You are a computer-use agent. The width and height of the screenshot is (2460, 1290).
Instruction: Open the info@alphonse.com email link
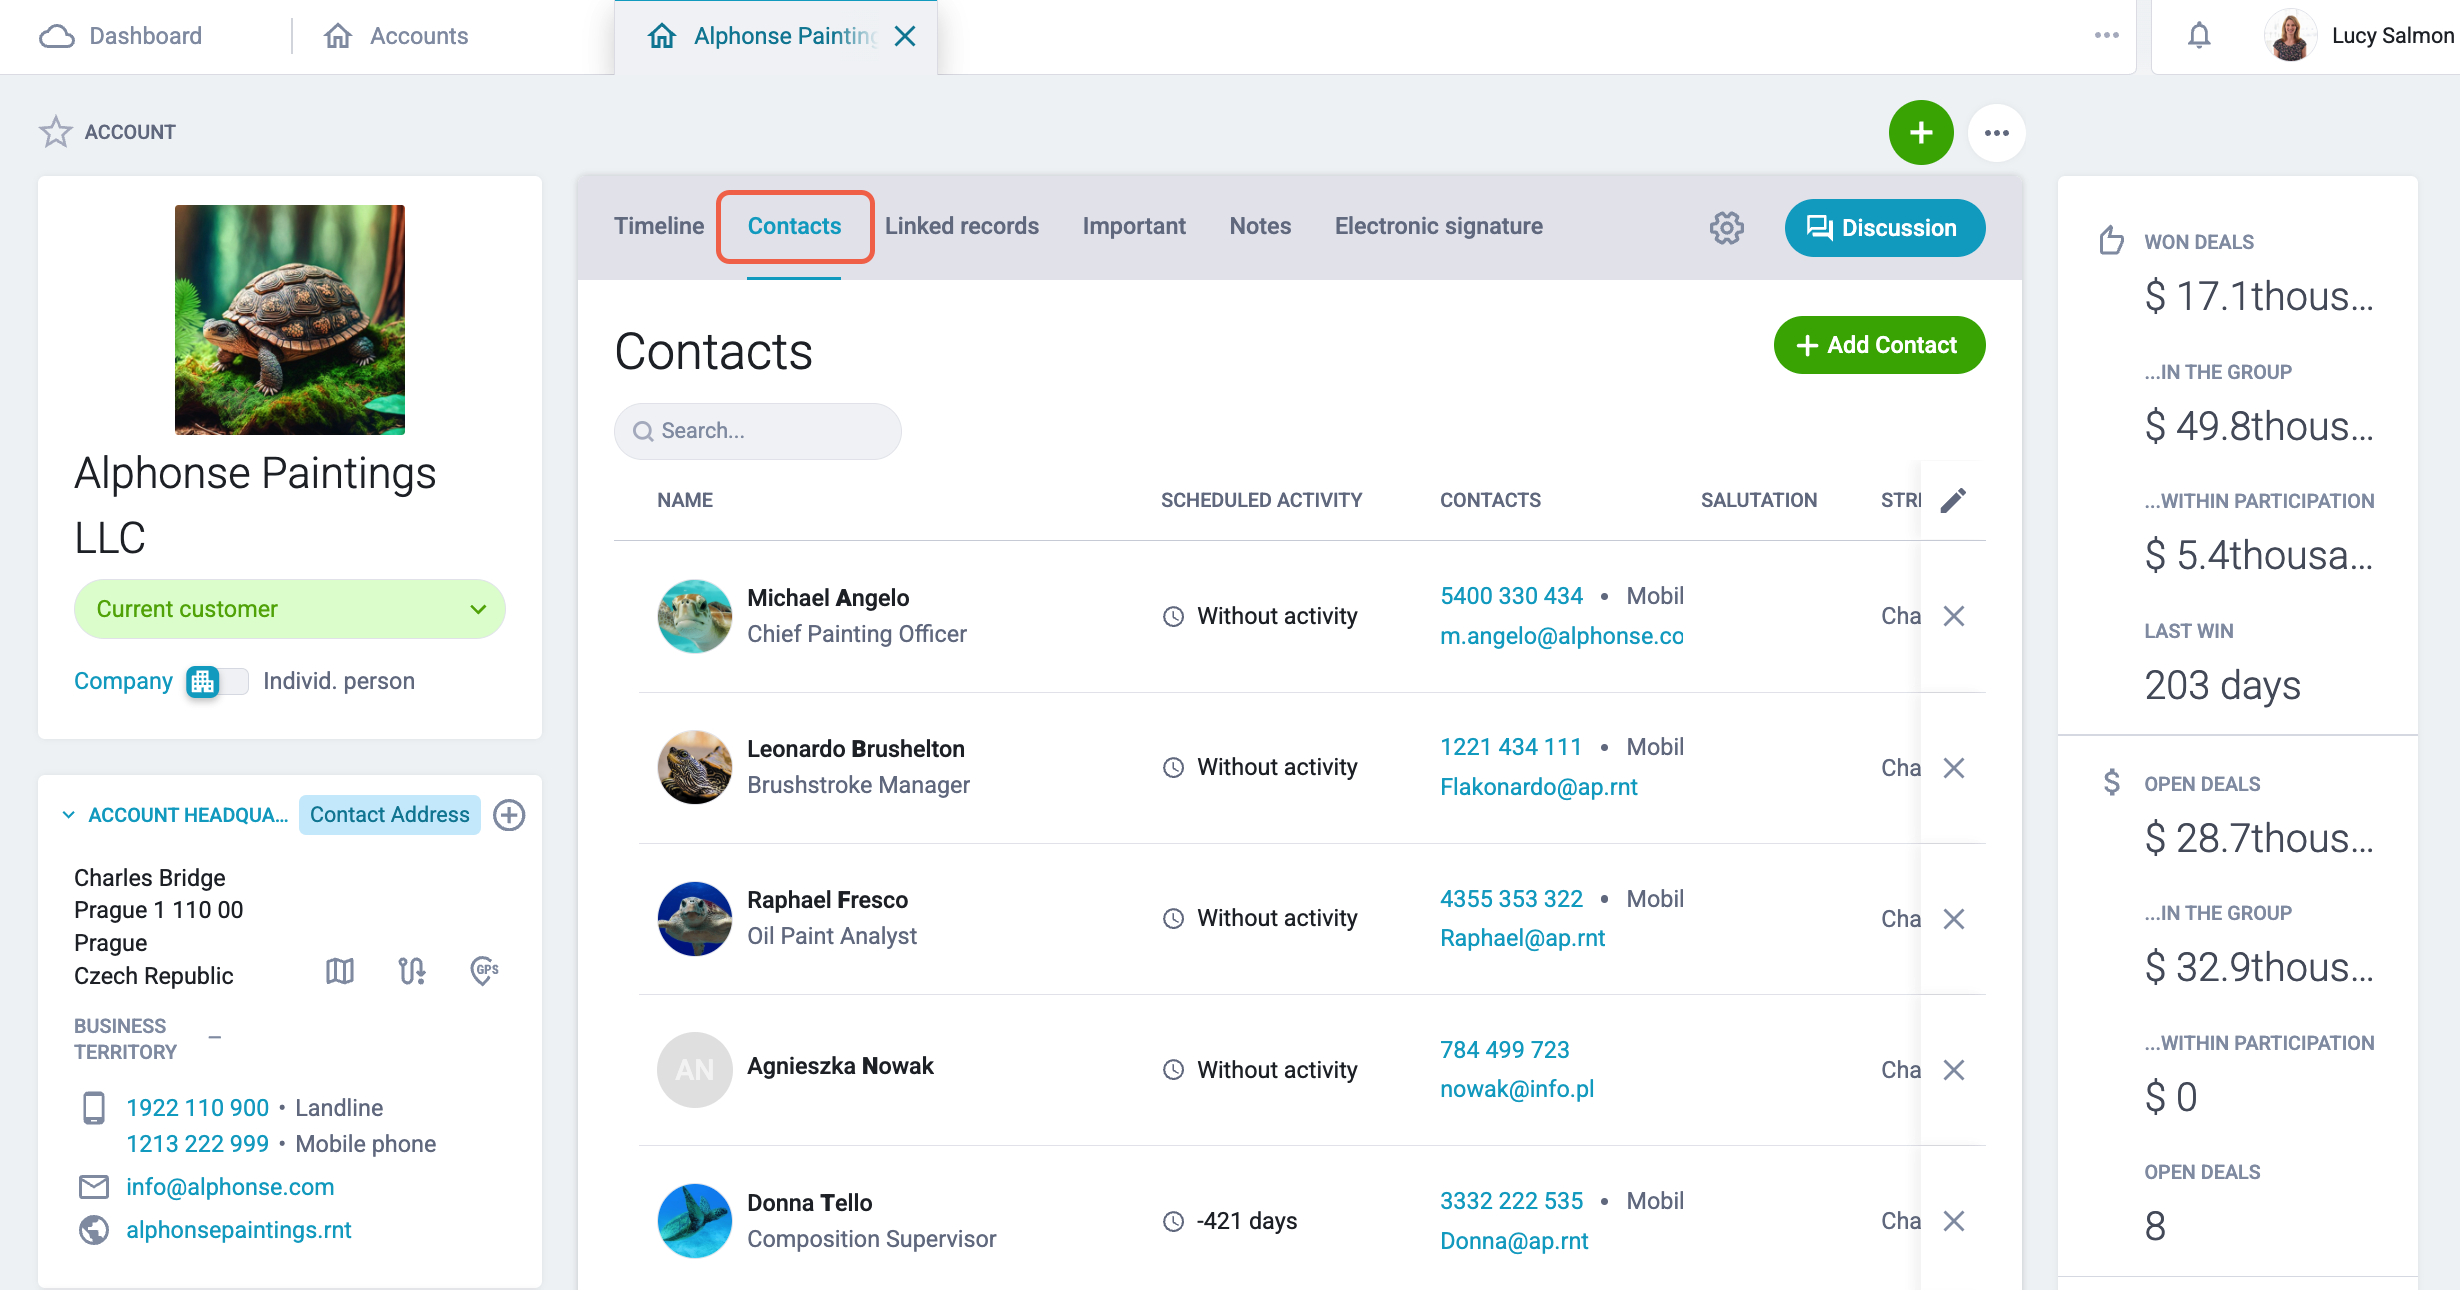tap(230, 1187)
